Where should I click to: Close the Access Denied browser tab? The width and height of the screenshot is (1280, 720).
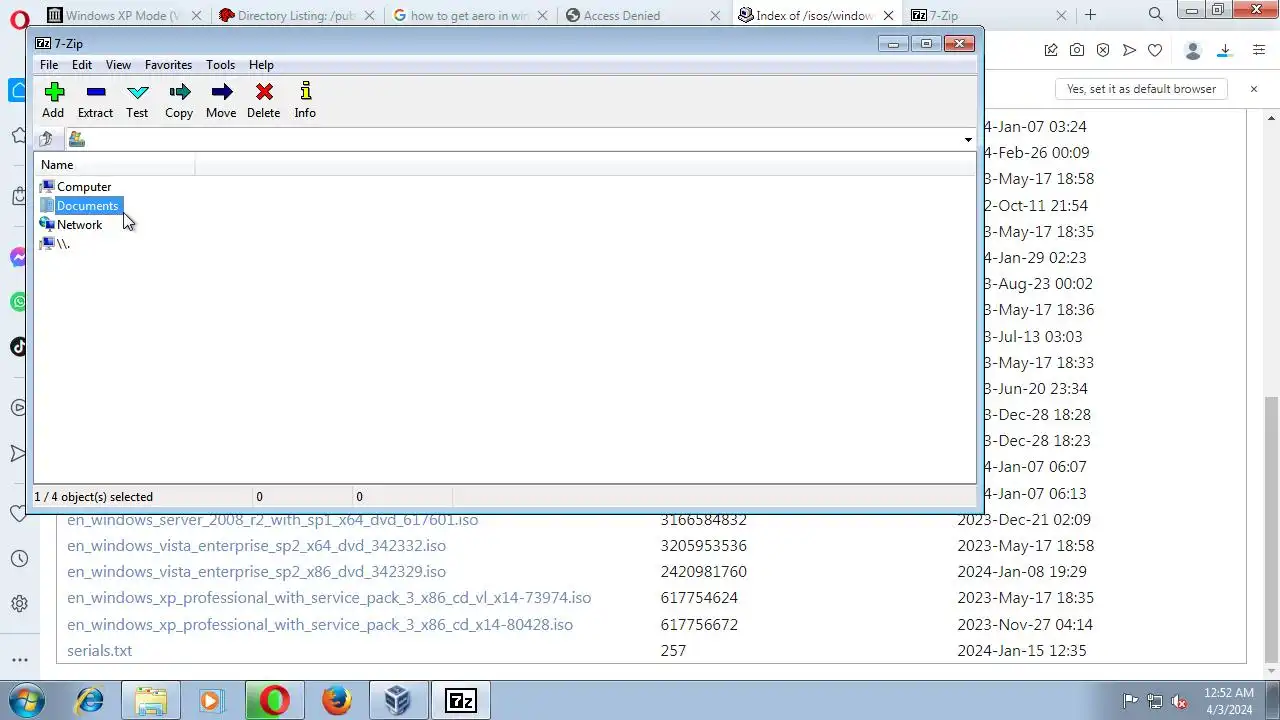716,15
